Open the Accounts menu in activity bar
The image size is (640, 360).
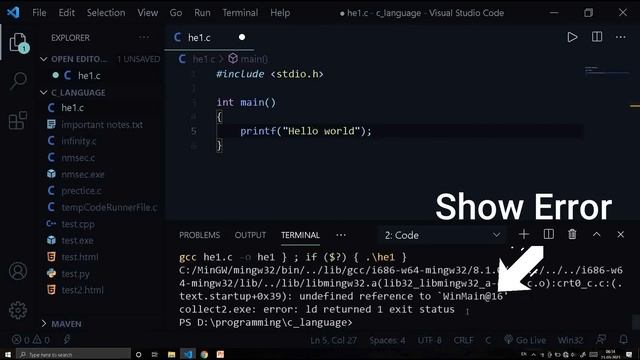tap(18, 271)
